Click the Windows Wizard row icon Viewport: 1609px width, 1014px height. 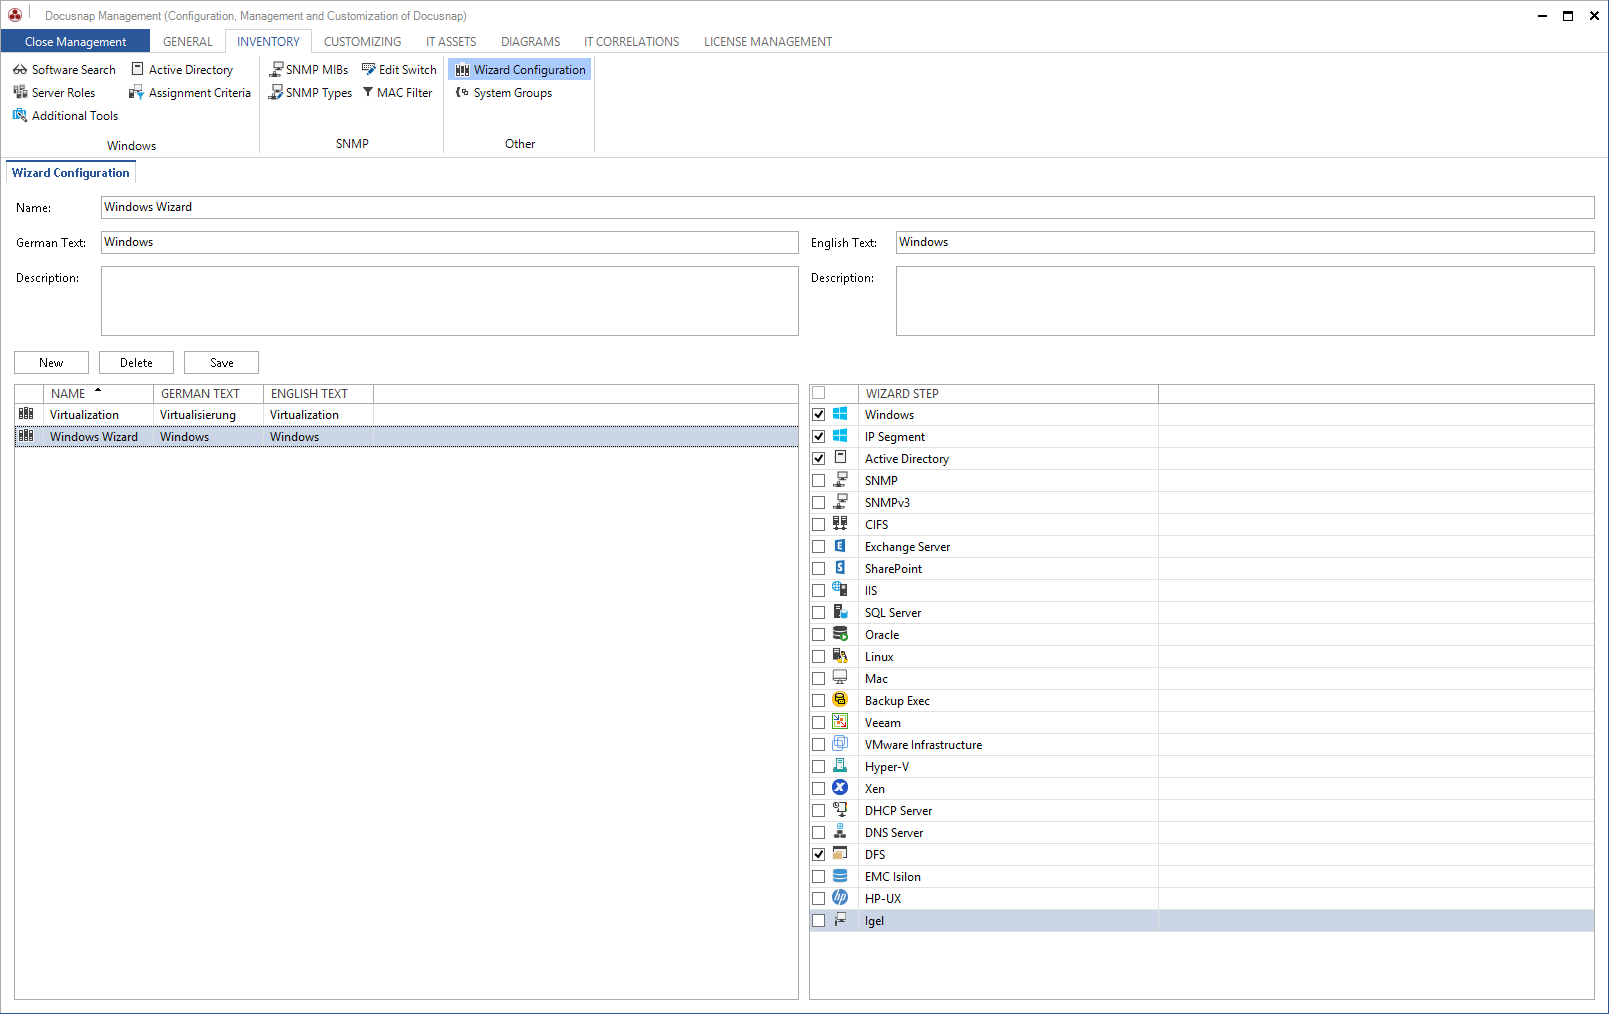point(27,436)
